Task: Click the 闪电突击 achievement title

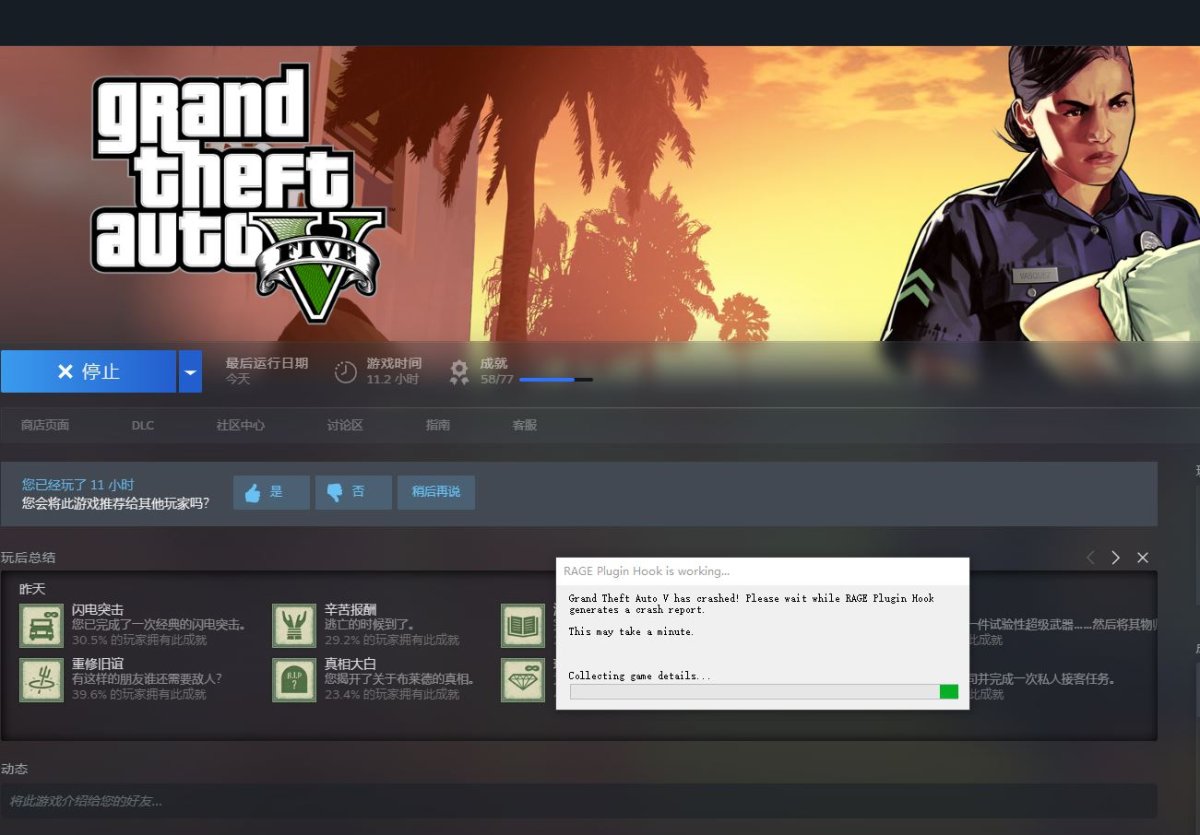Action: [98, 610]
